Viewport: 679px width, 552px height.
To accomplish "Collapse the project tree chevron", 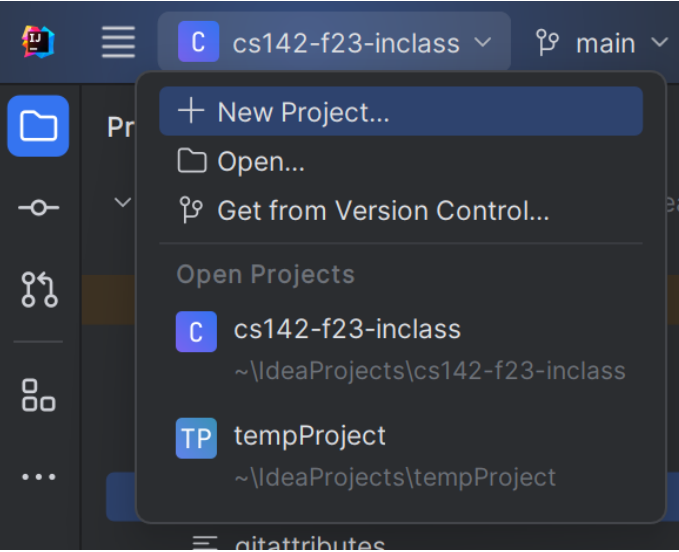I will click(123, 202).
